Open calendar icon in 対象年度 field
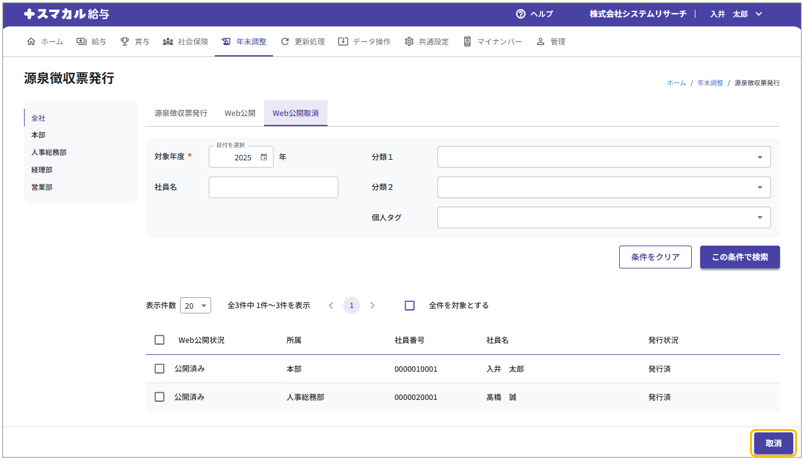The width and height of the screenshot is (804, 460). coord(264,157)
